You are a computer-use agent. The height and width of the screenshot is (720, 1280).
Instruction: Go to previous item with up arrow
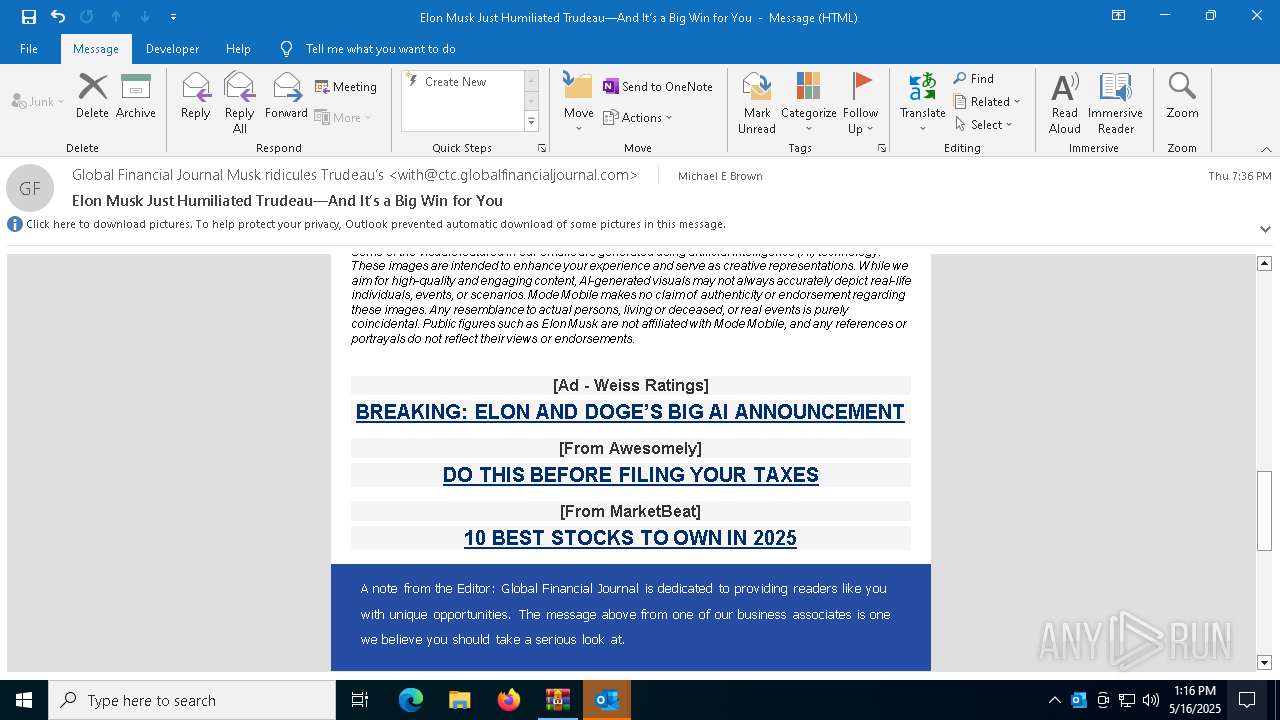[x=116, y=17]
